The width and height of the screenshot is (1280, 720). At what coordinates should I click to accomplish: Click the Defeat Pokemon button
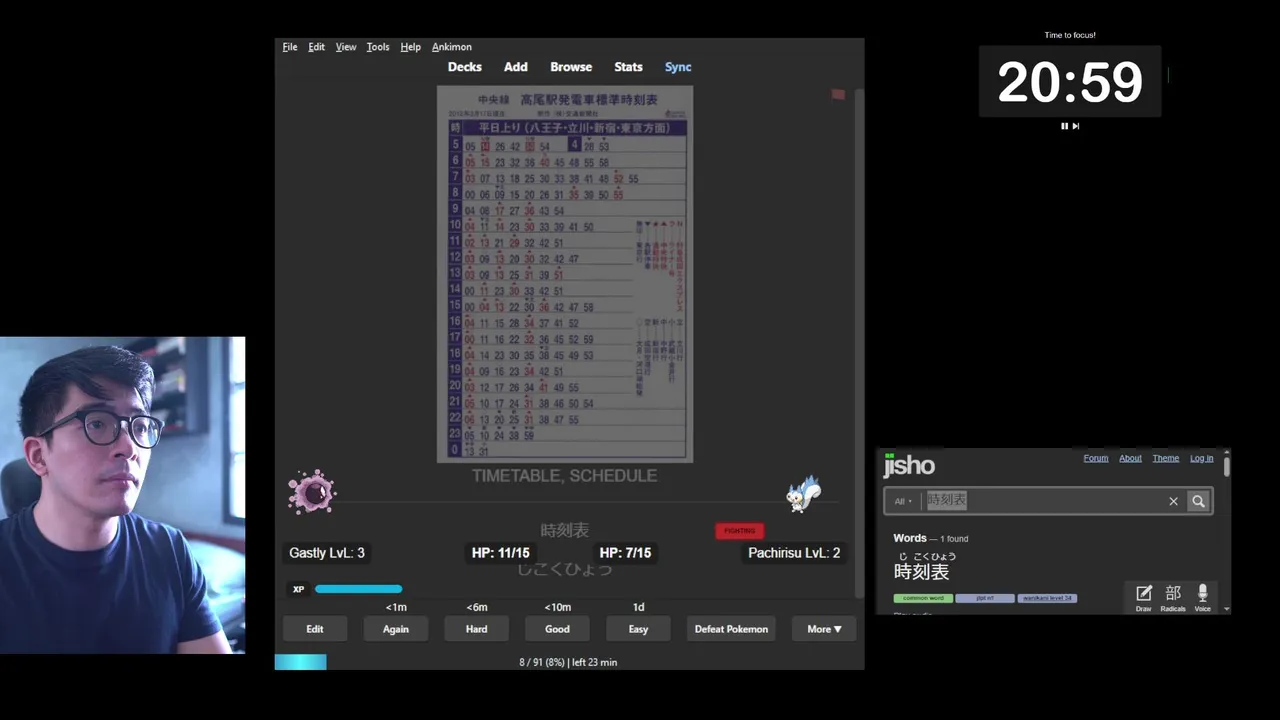point(732,629)
